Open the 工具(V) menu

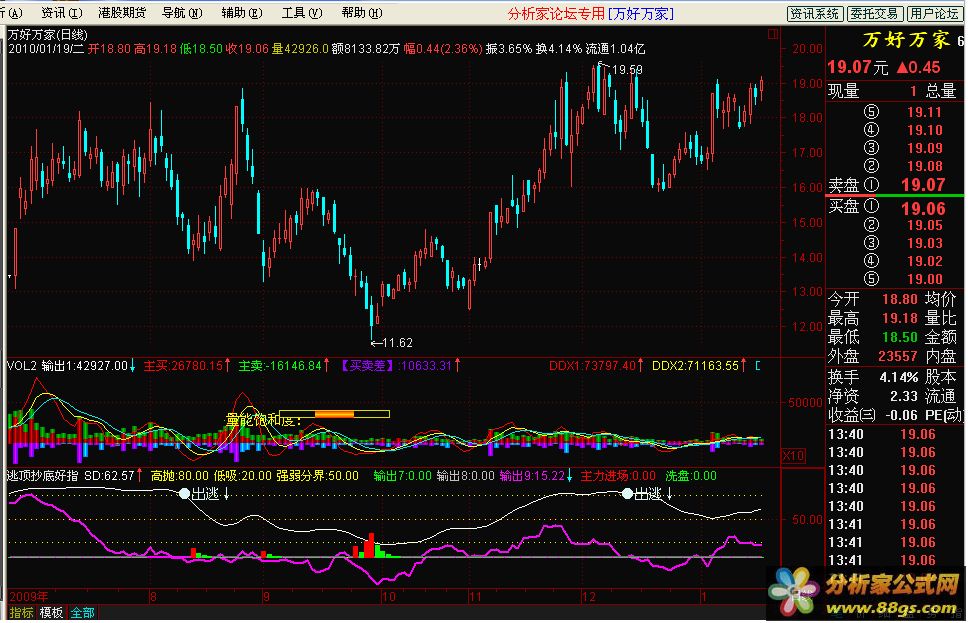[302, 13]
